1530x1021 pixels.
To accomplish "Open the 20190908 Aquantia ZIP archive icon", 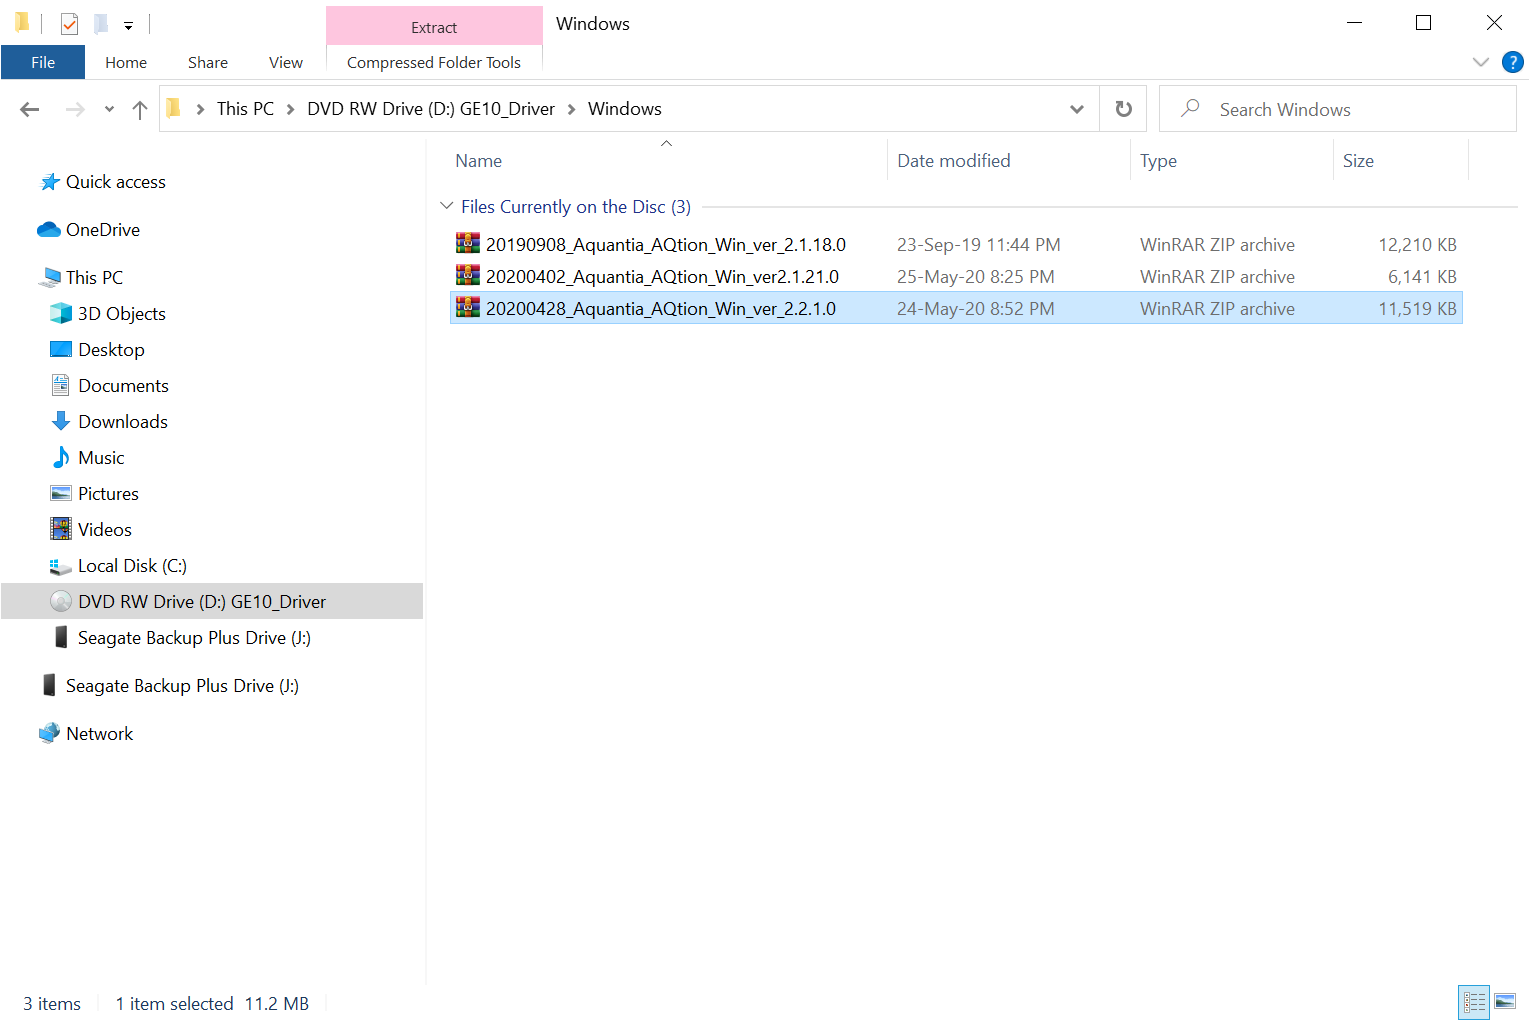I will tap(467, 244).
